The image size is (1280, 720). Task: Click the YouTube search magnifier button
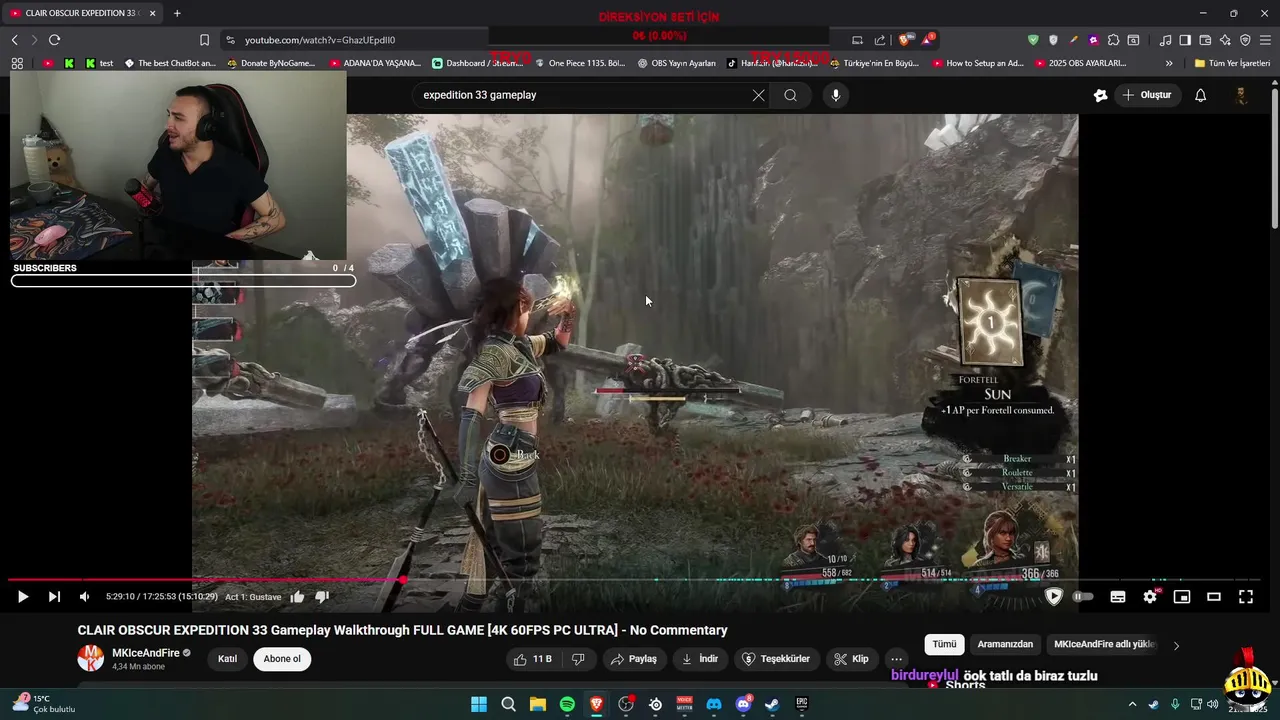(x=790, y=95)
